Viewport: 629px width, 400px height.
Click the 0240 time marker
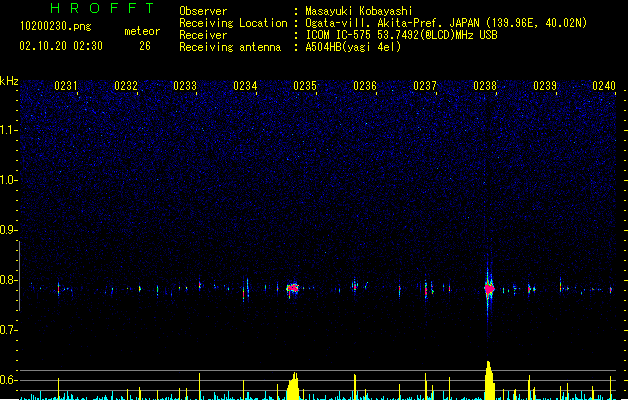[604, 86]
